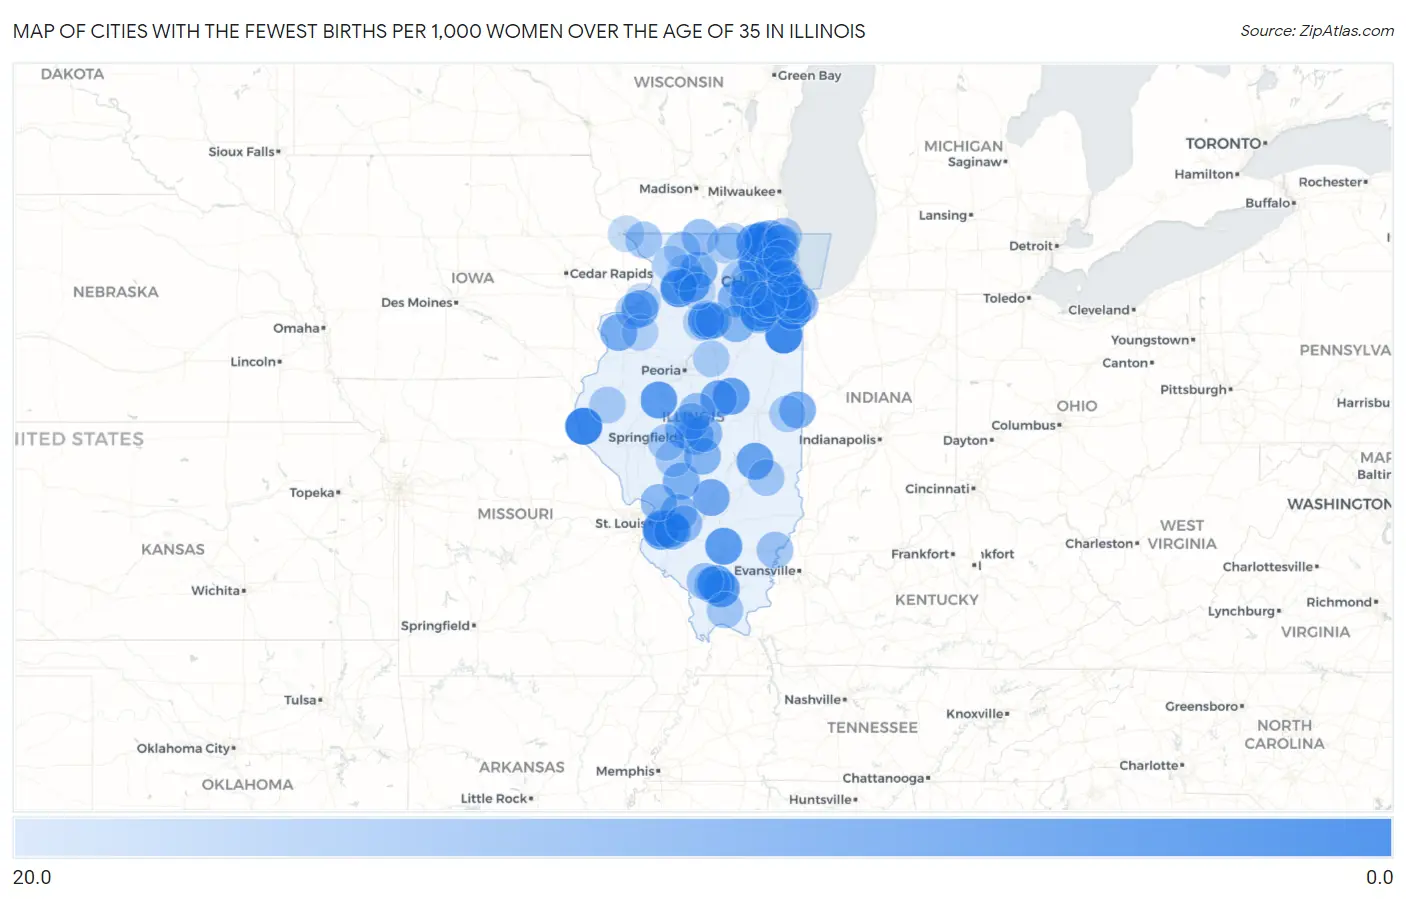This screenshot has height=899, width=1406.
Task: Click the WISCONSIN state label
Action: 678,81
